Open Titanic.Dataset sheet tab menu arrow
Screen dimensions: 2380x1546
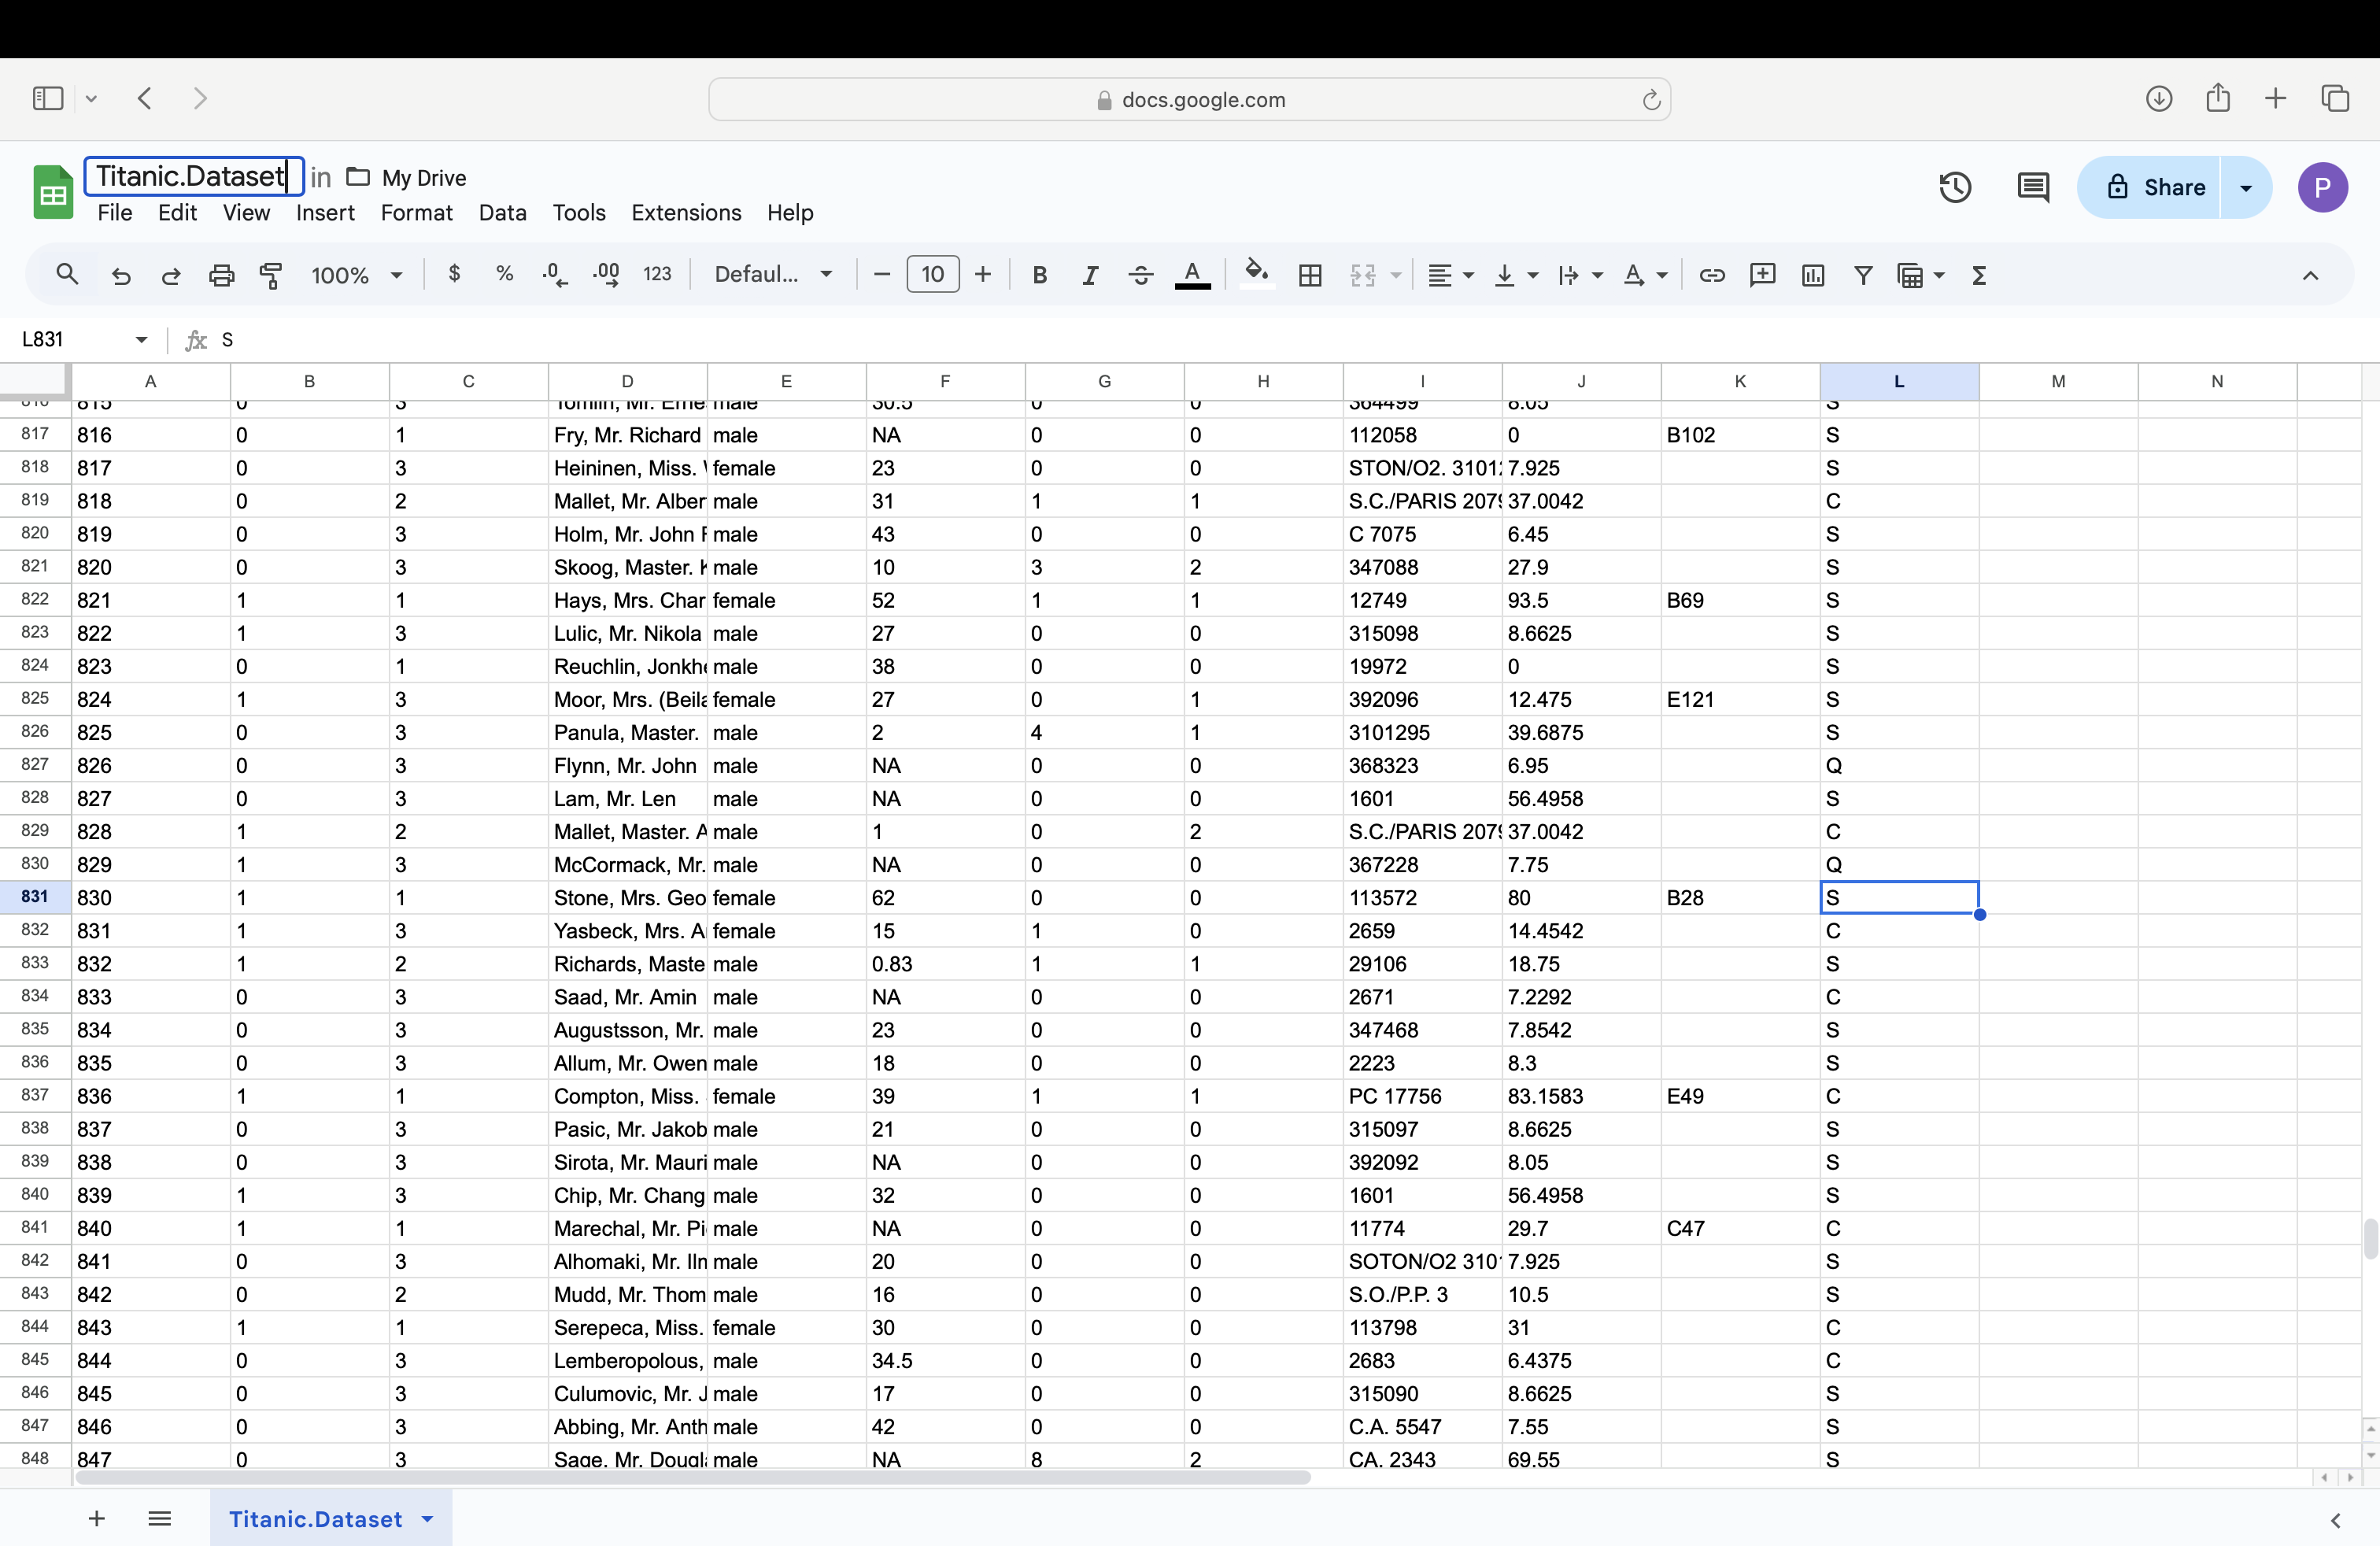click(428, 1518)
